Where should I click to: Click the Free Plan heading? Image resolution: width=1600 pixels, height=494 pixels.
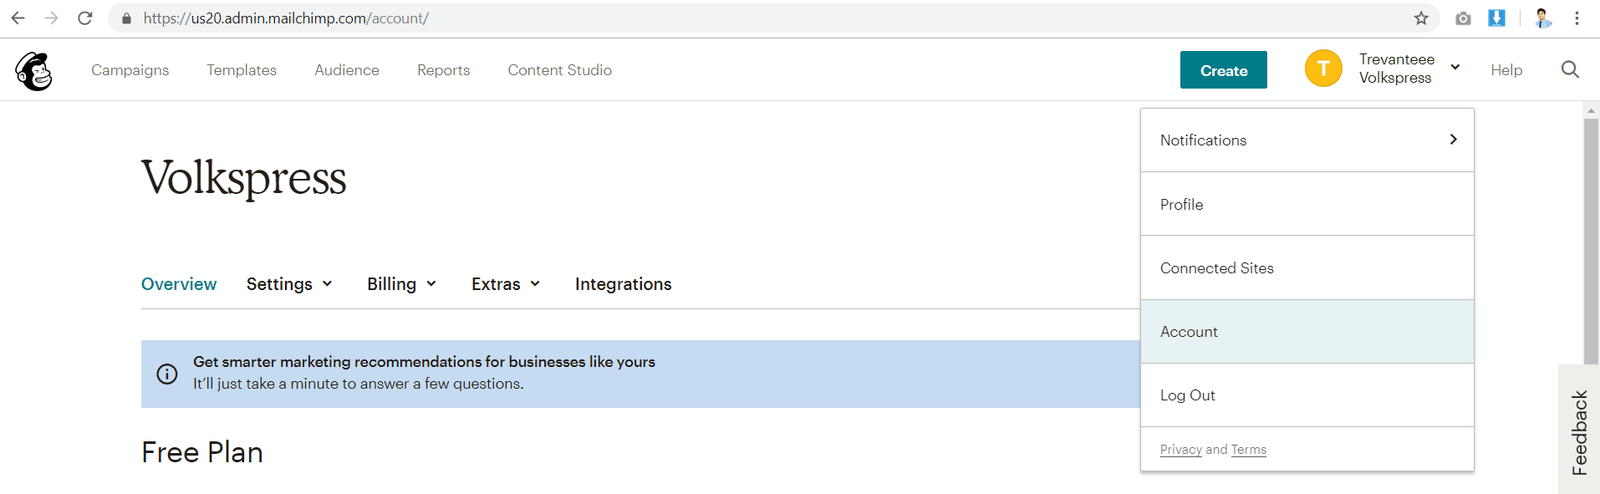(202, 452)
